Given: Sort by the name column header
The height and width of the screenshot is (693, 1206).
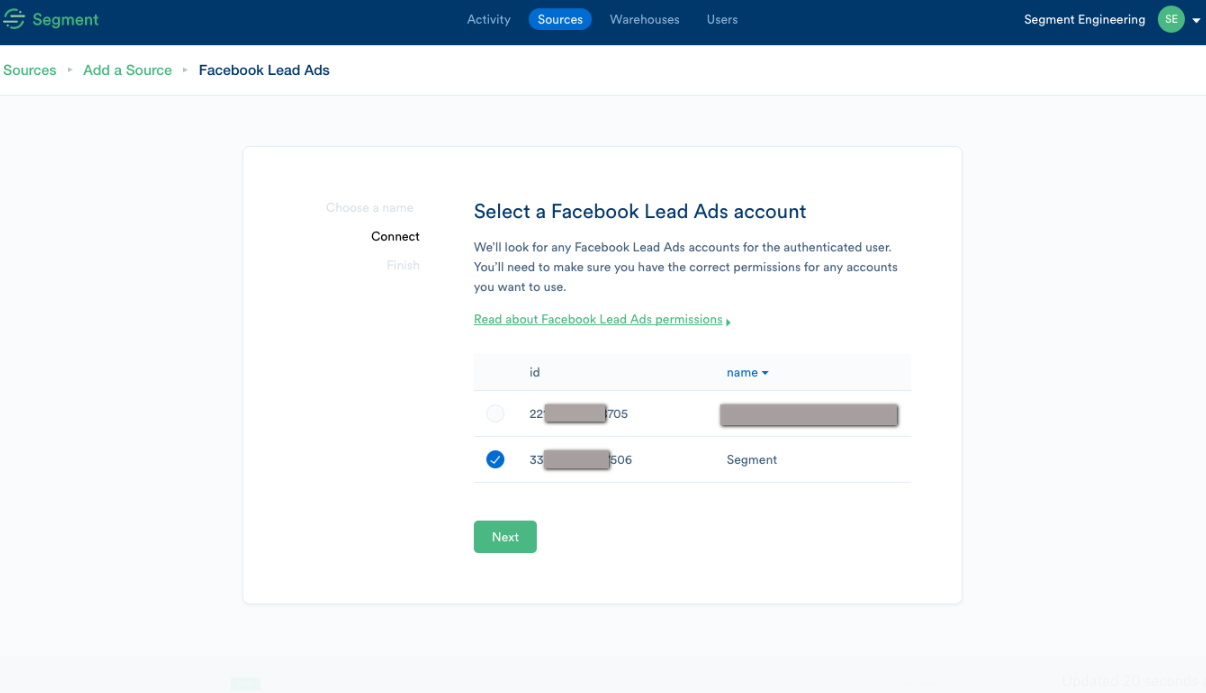Looking at the screenshot, I should tap(741, 372).
